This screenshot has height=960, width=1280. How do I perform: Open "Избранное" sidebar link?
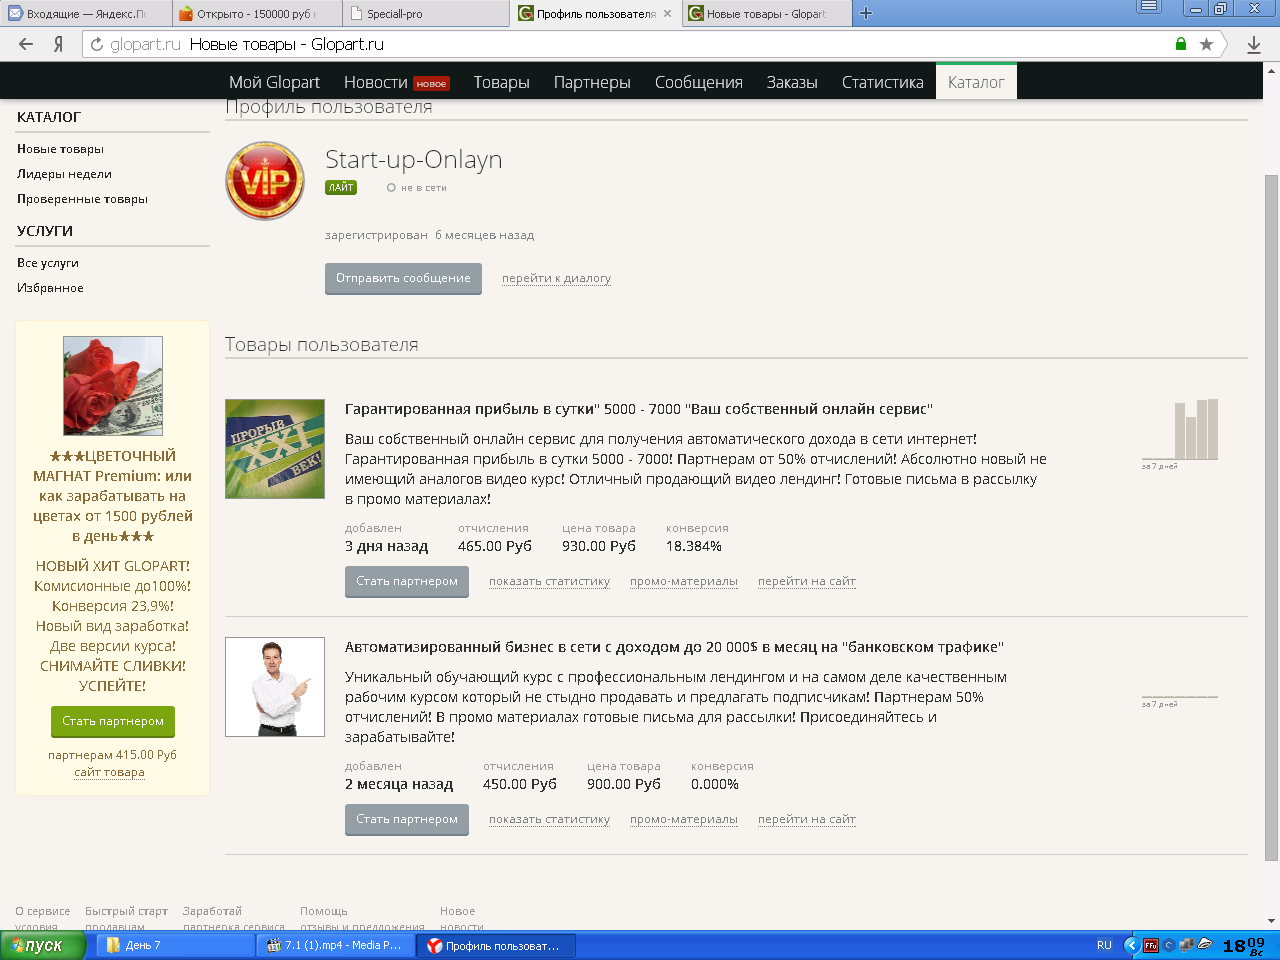50,288
